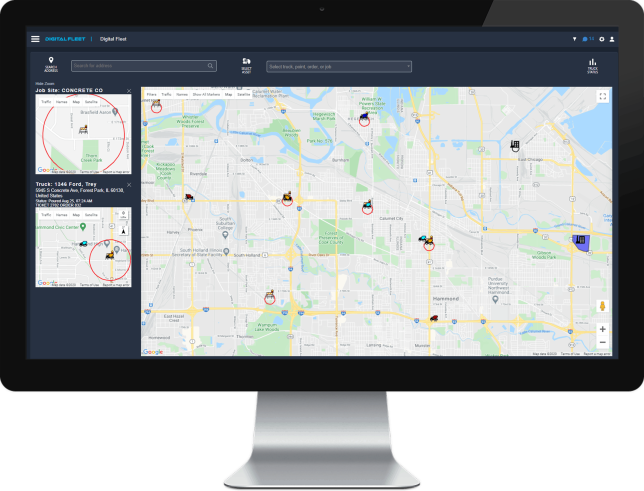Select Map view on main map toolbar
The width and height of the screenshot is (644, 491).
[x=227, y=94]
